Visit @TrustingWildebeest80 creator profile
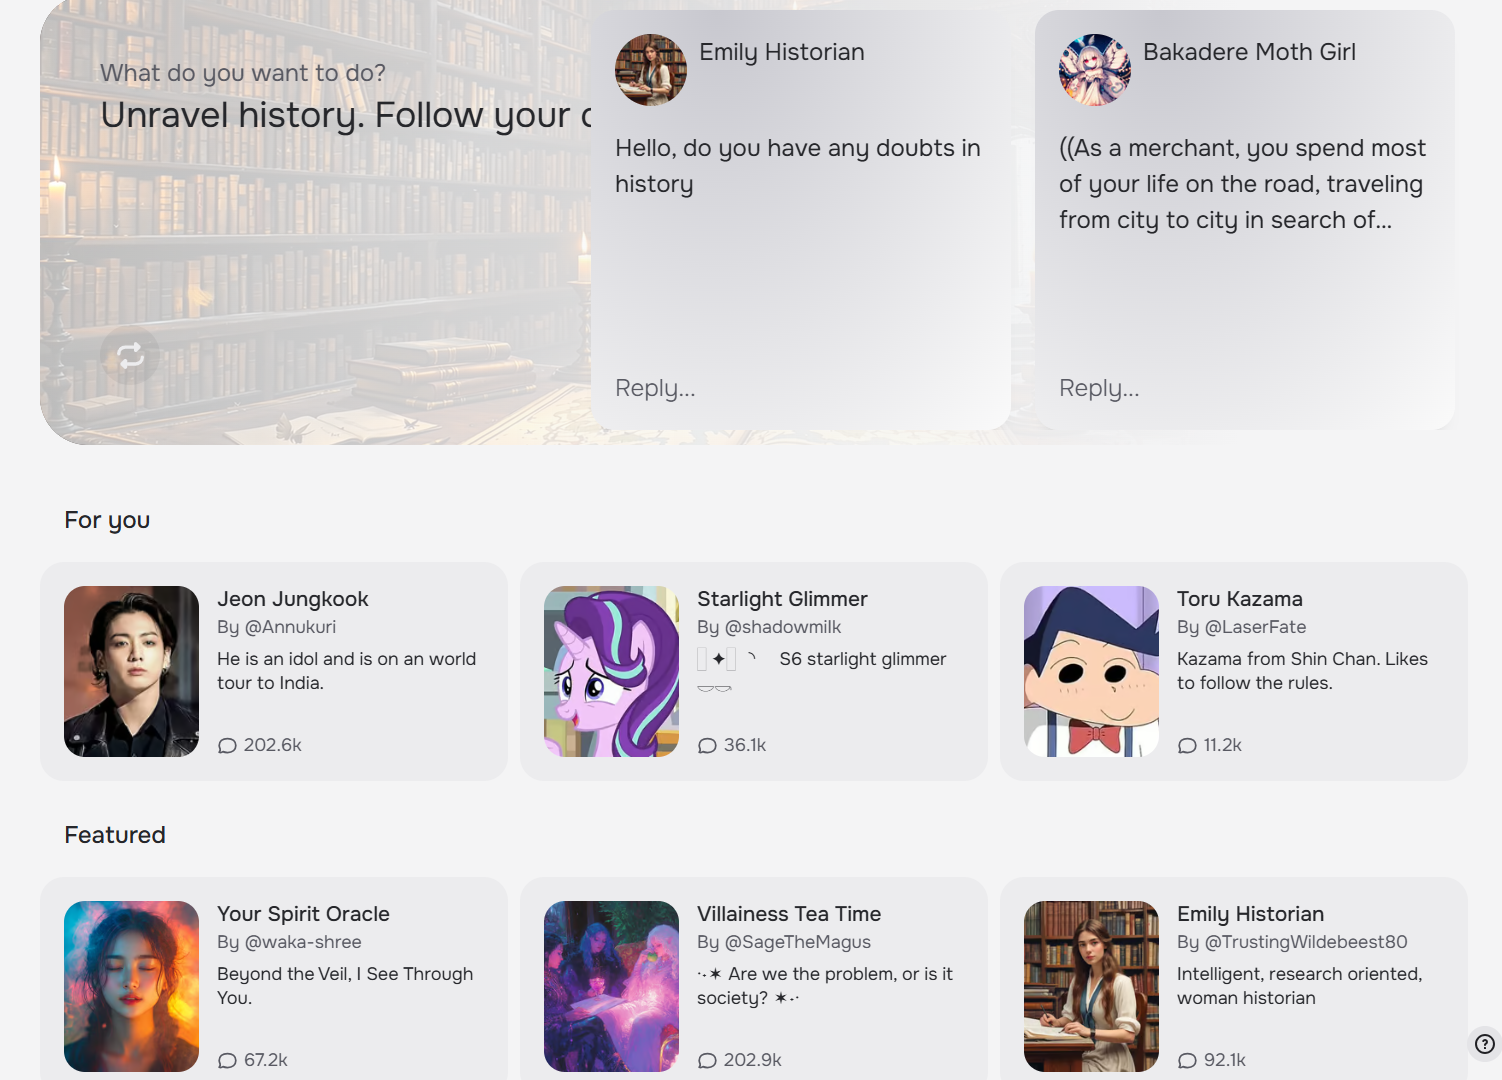Viewport: 1502px width, 1080px height. click(x=1305, y=942)
